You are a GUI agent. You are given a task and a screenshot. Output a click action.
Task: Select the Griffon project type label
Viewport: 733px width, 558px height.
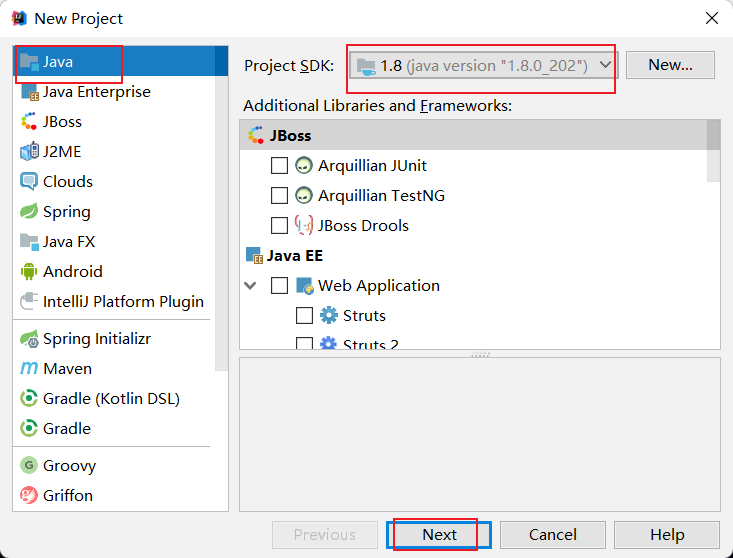(68, 495)
